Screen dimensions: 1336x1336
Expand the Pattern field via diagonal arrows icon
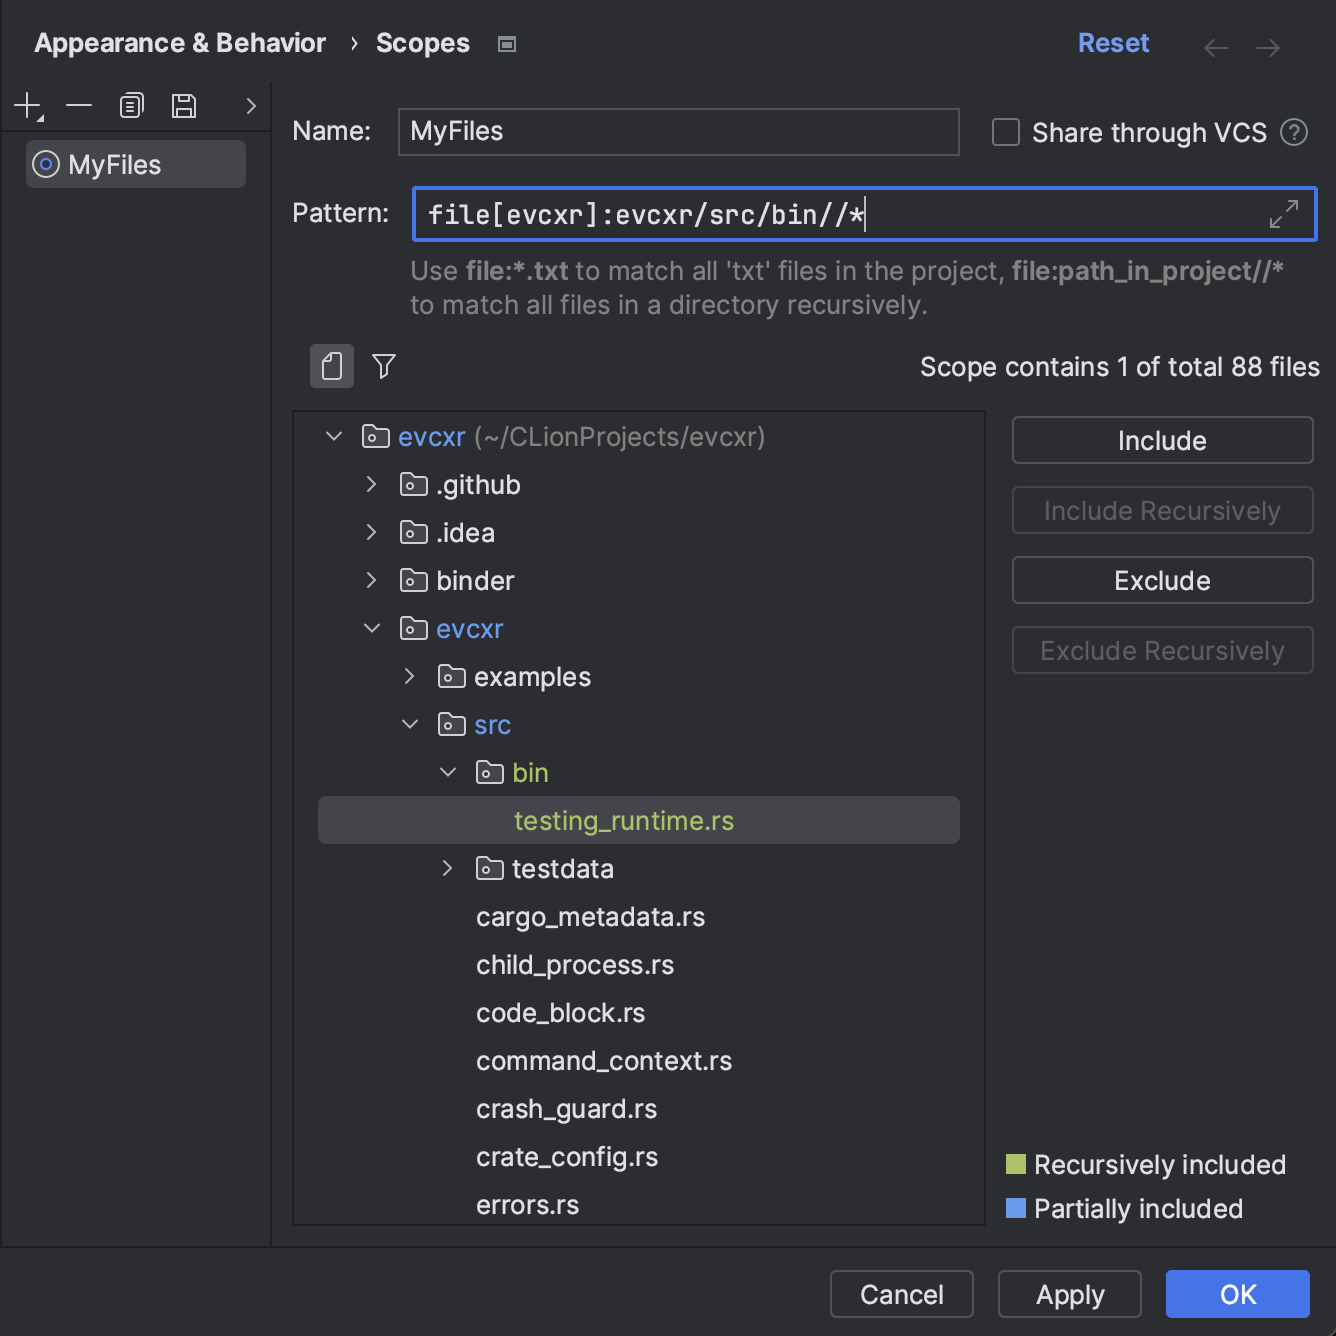1283,214
